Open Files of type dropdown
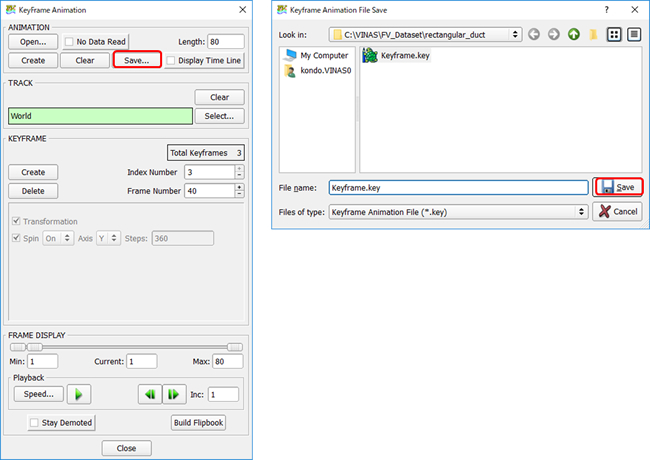 click(582, 212)
